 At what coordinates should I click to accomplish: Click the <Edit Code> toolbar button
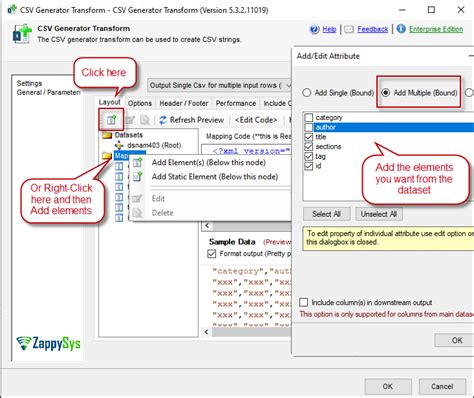click(256, 120)
